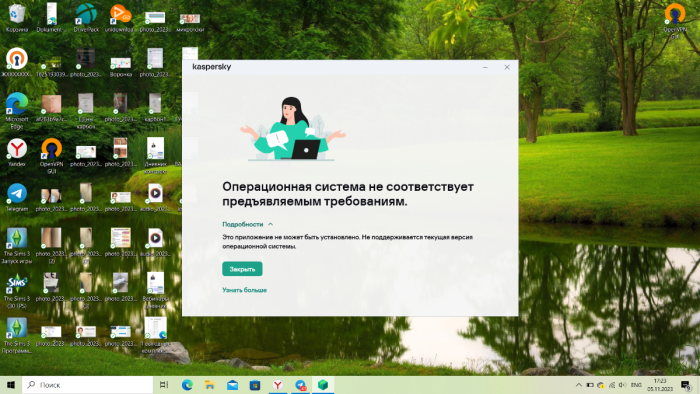
Task: Select the Дневник конспект document icon
Action: [155, 156]
